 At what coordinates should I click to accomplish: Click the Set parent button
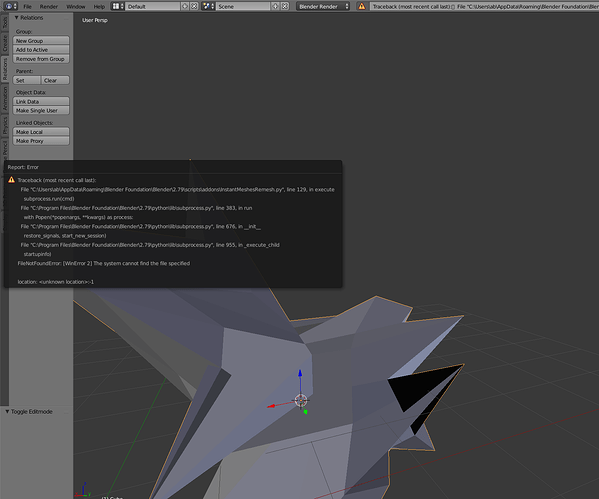(27, 80)
